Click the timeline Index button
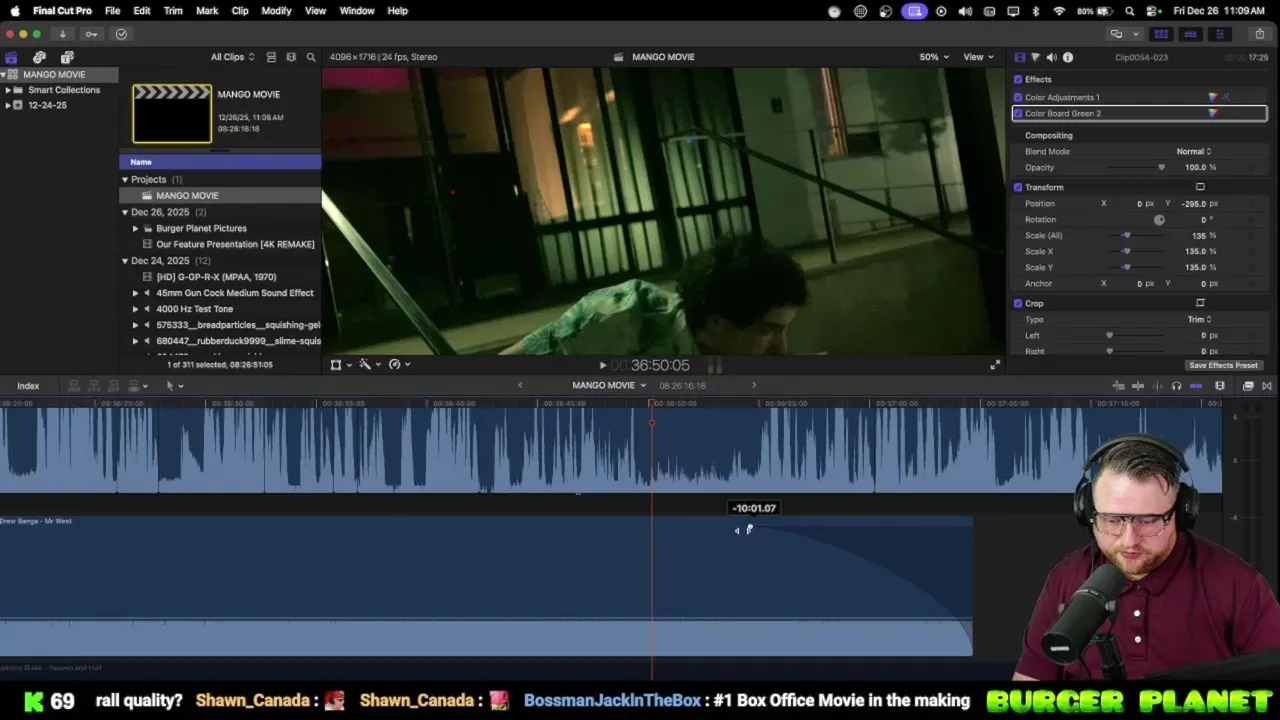The width and height of the screenshot is (1280, 720). pos(28,386)
